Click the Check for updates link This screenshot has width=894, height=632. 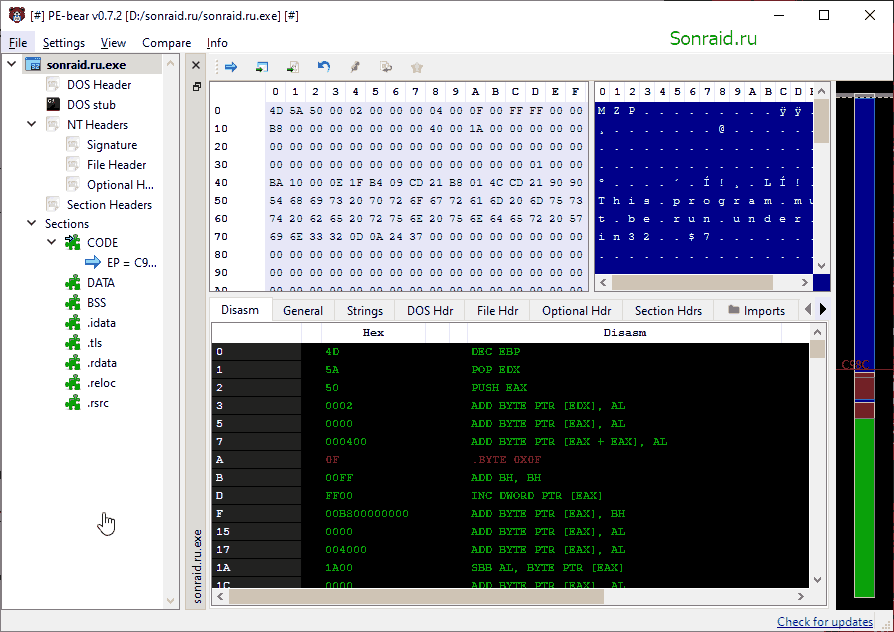click(825, 621)
